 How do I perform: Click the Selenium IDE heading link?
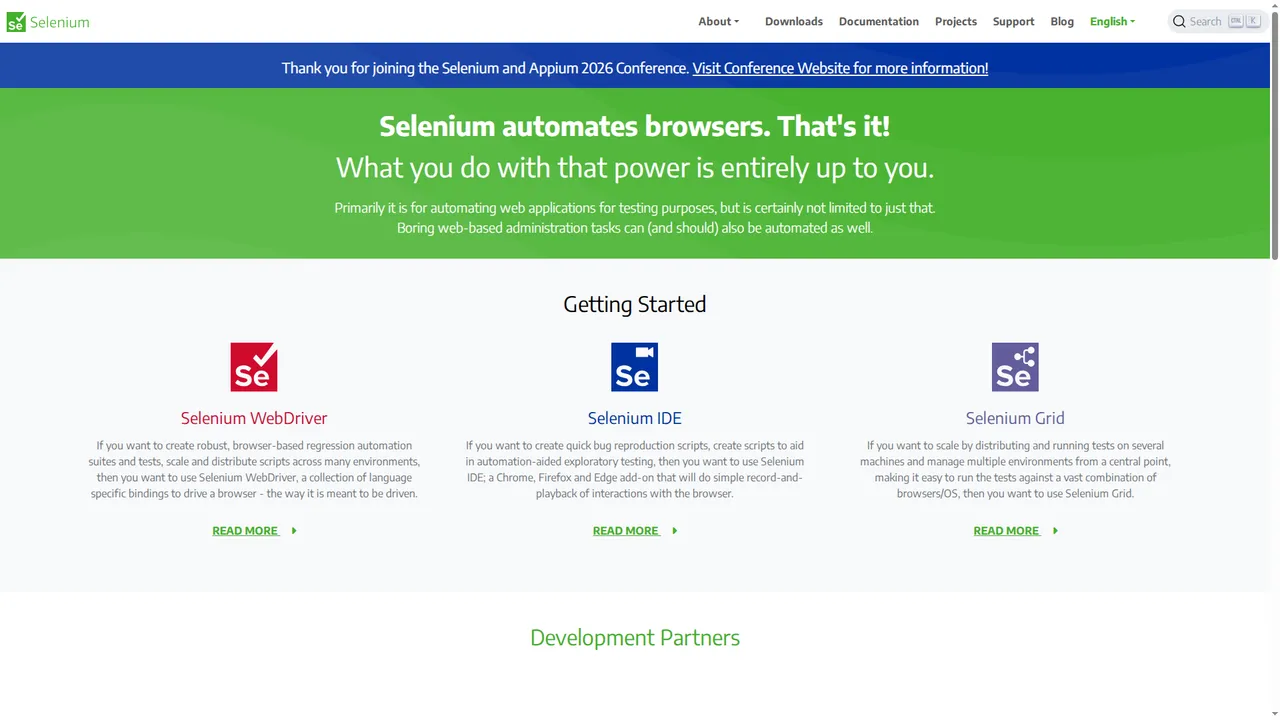tap(635, 418)
